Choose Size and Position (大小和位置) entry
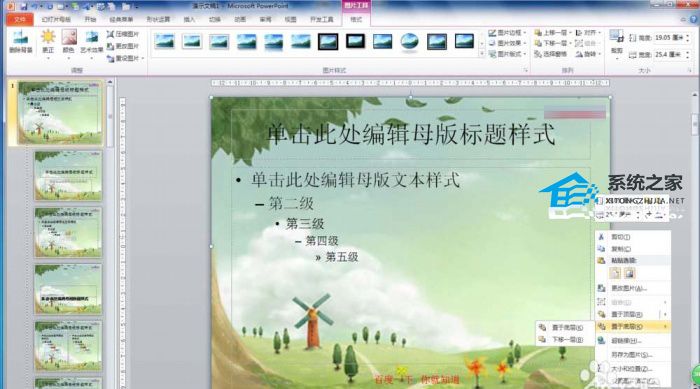The height and width of the screenshot is (389, 700). 633,369
